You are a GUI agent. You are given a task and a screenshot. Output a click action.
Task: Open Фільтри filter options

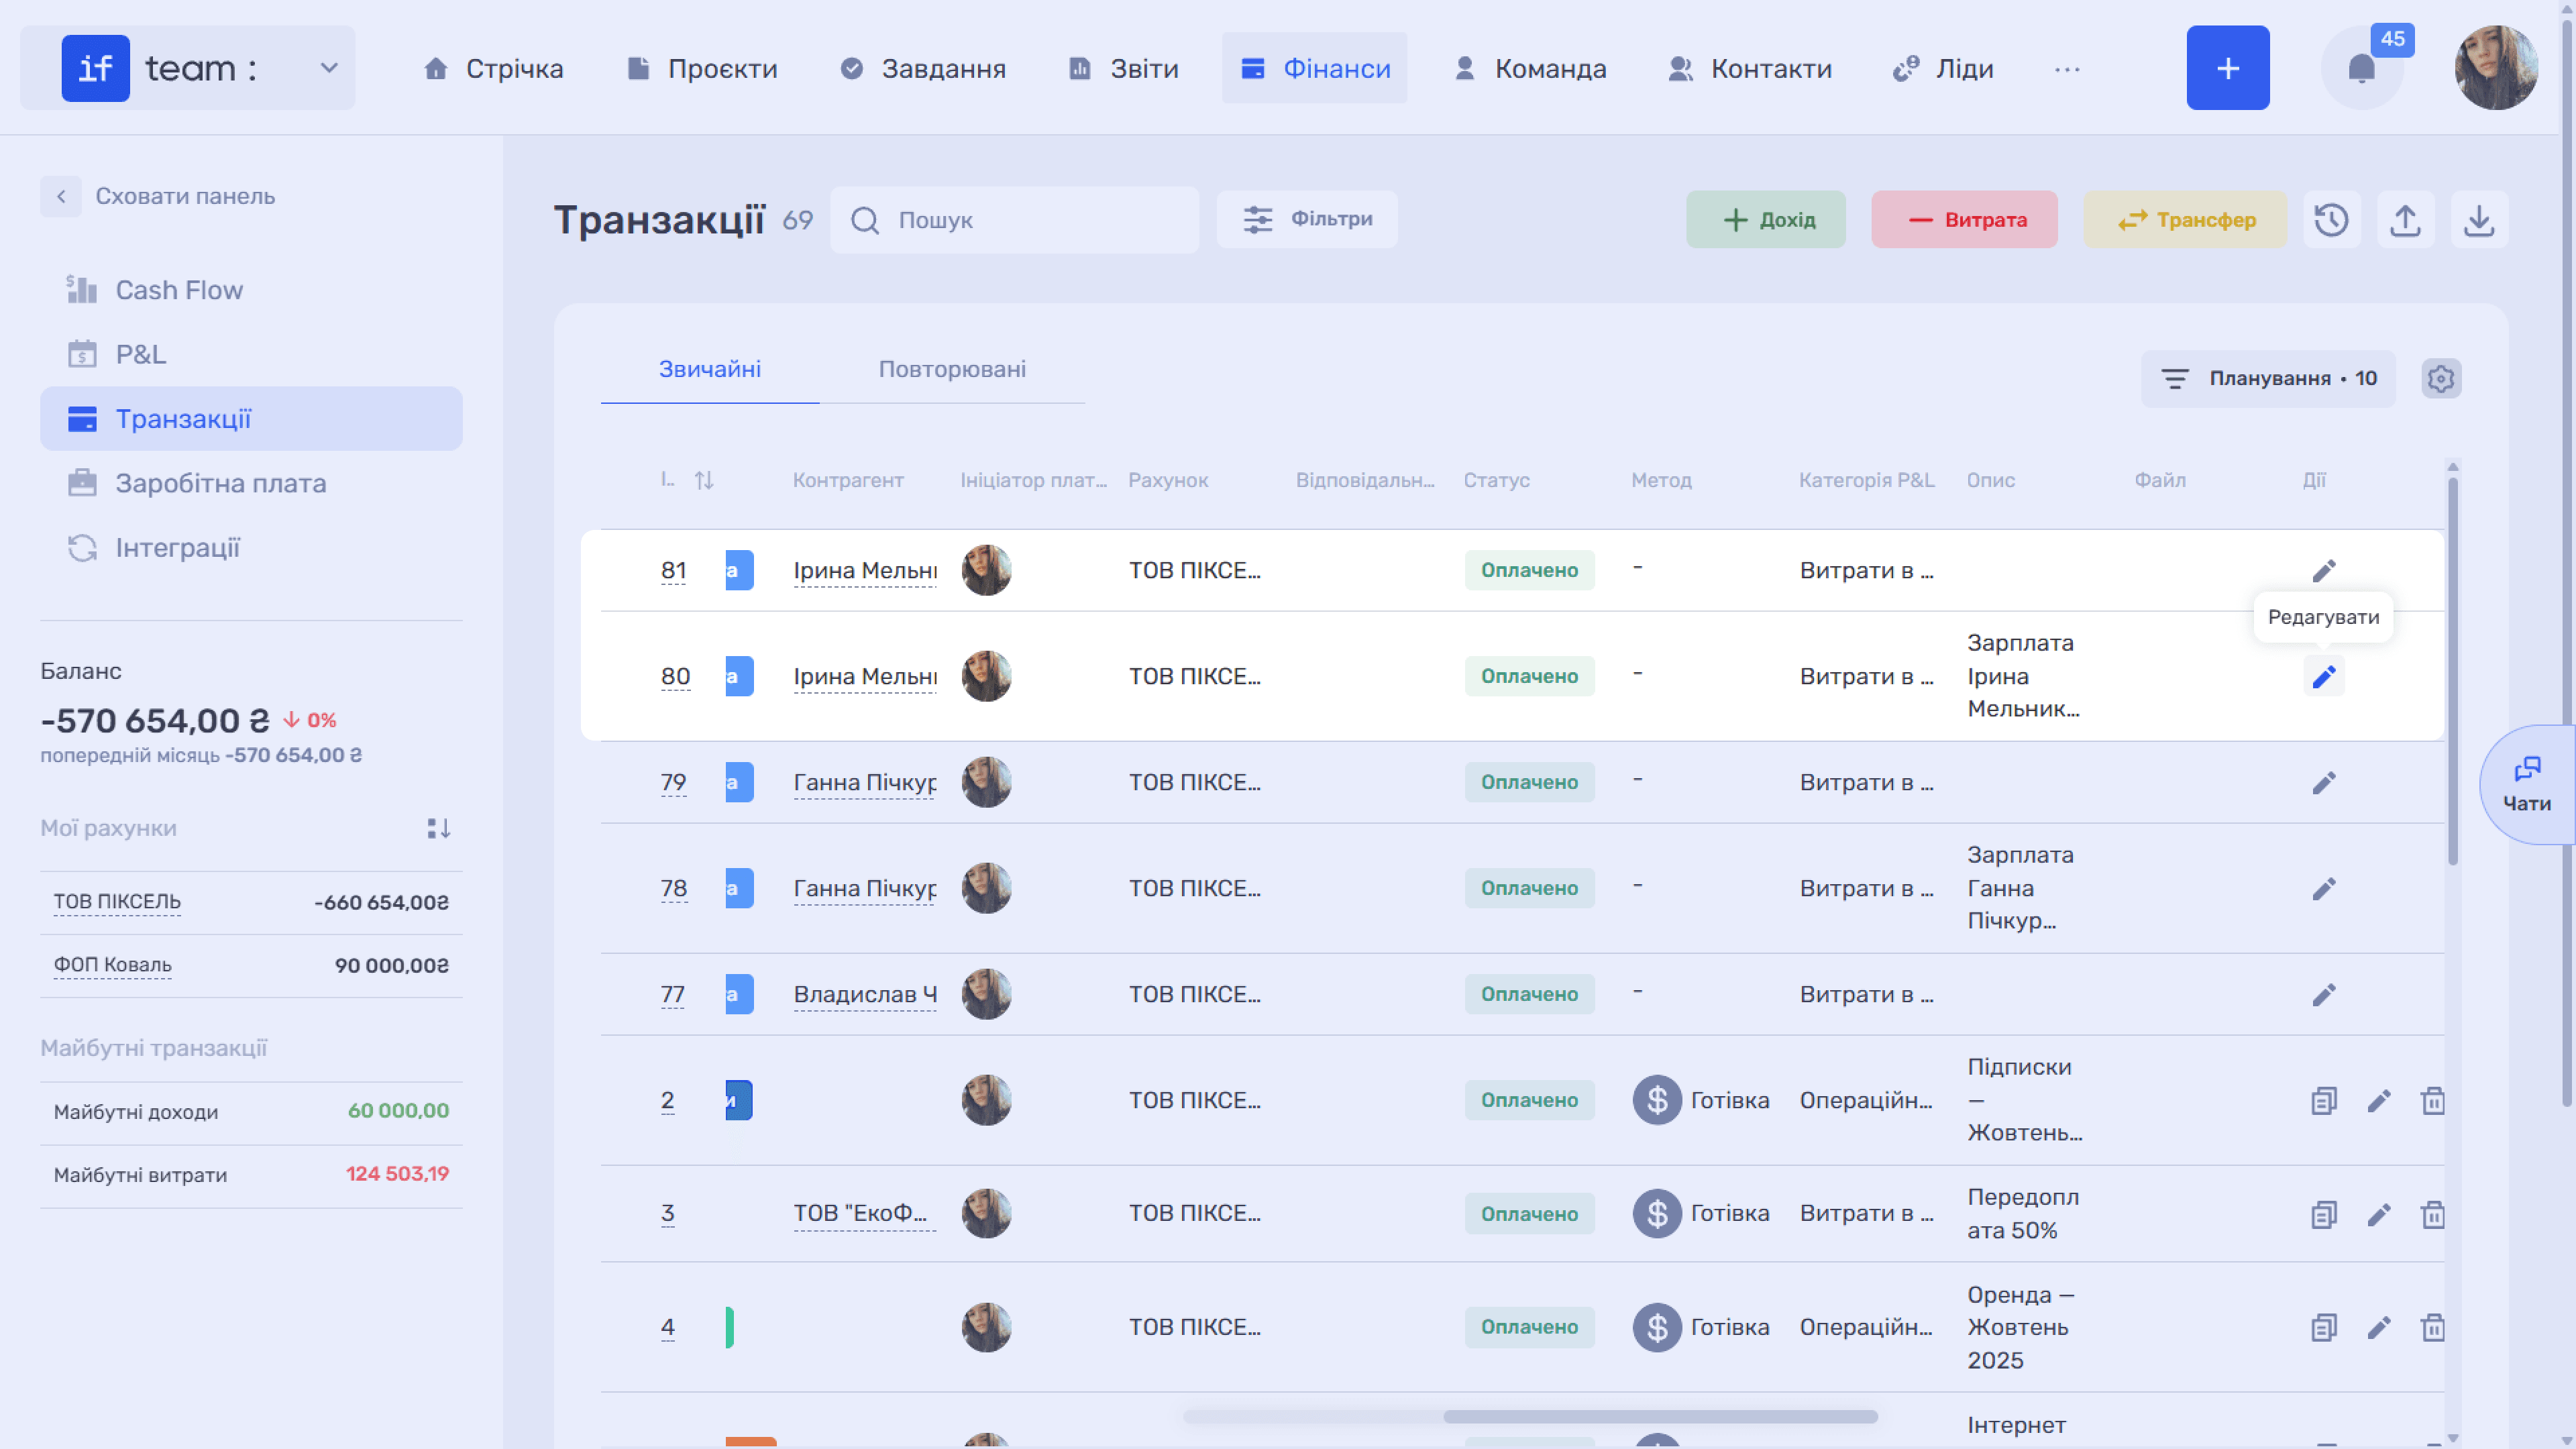(x=1307, y=219)
